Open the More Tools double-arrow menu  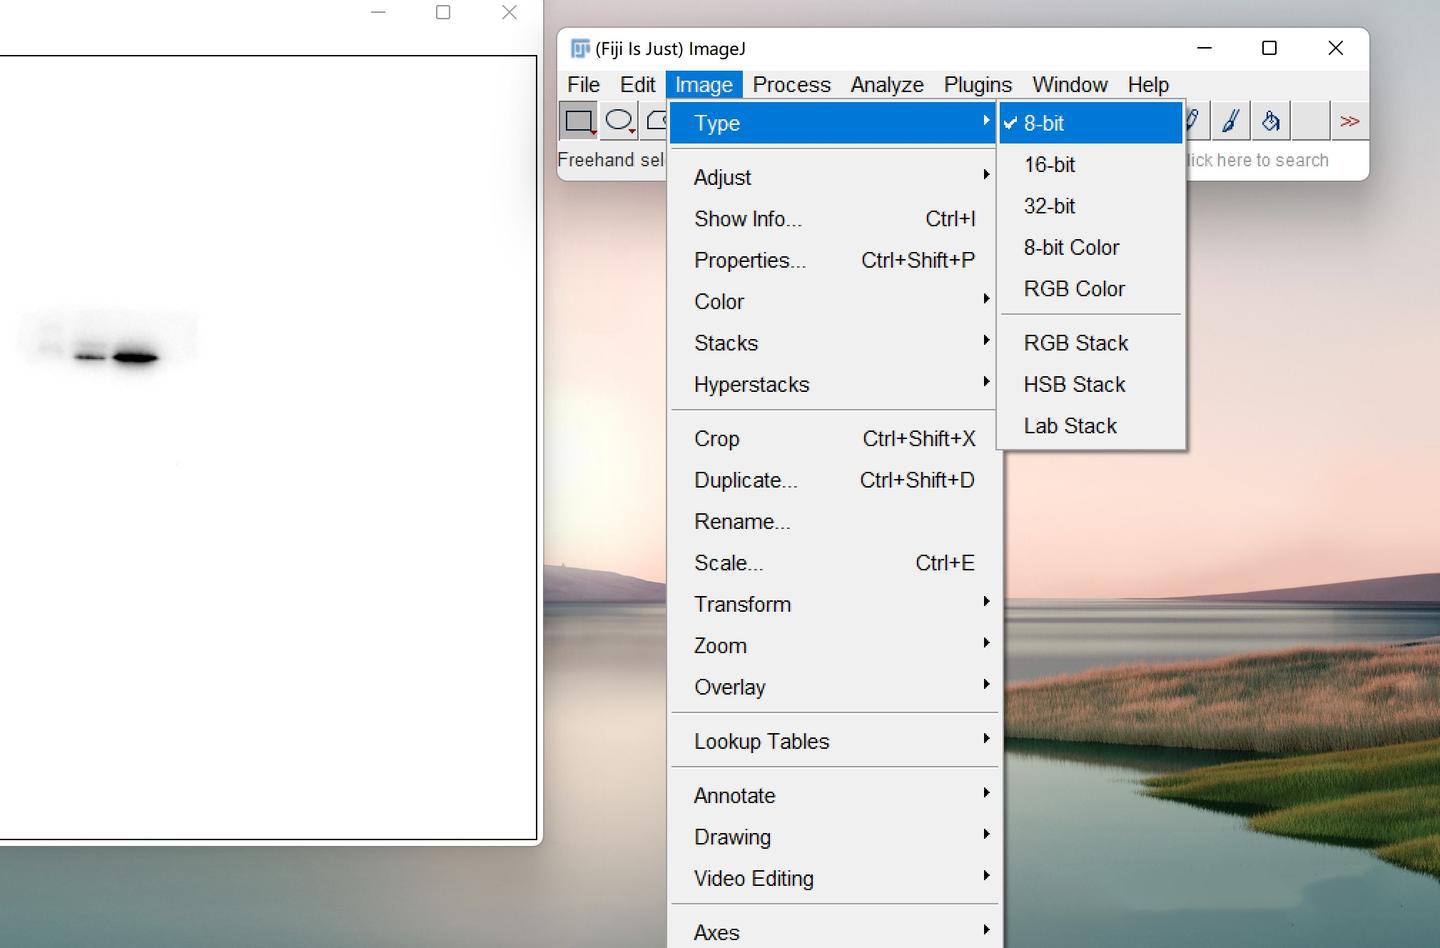[x=1349, y=121]
